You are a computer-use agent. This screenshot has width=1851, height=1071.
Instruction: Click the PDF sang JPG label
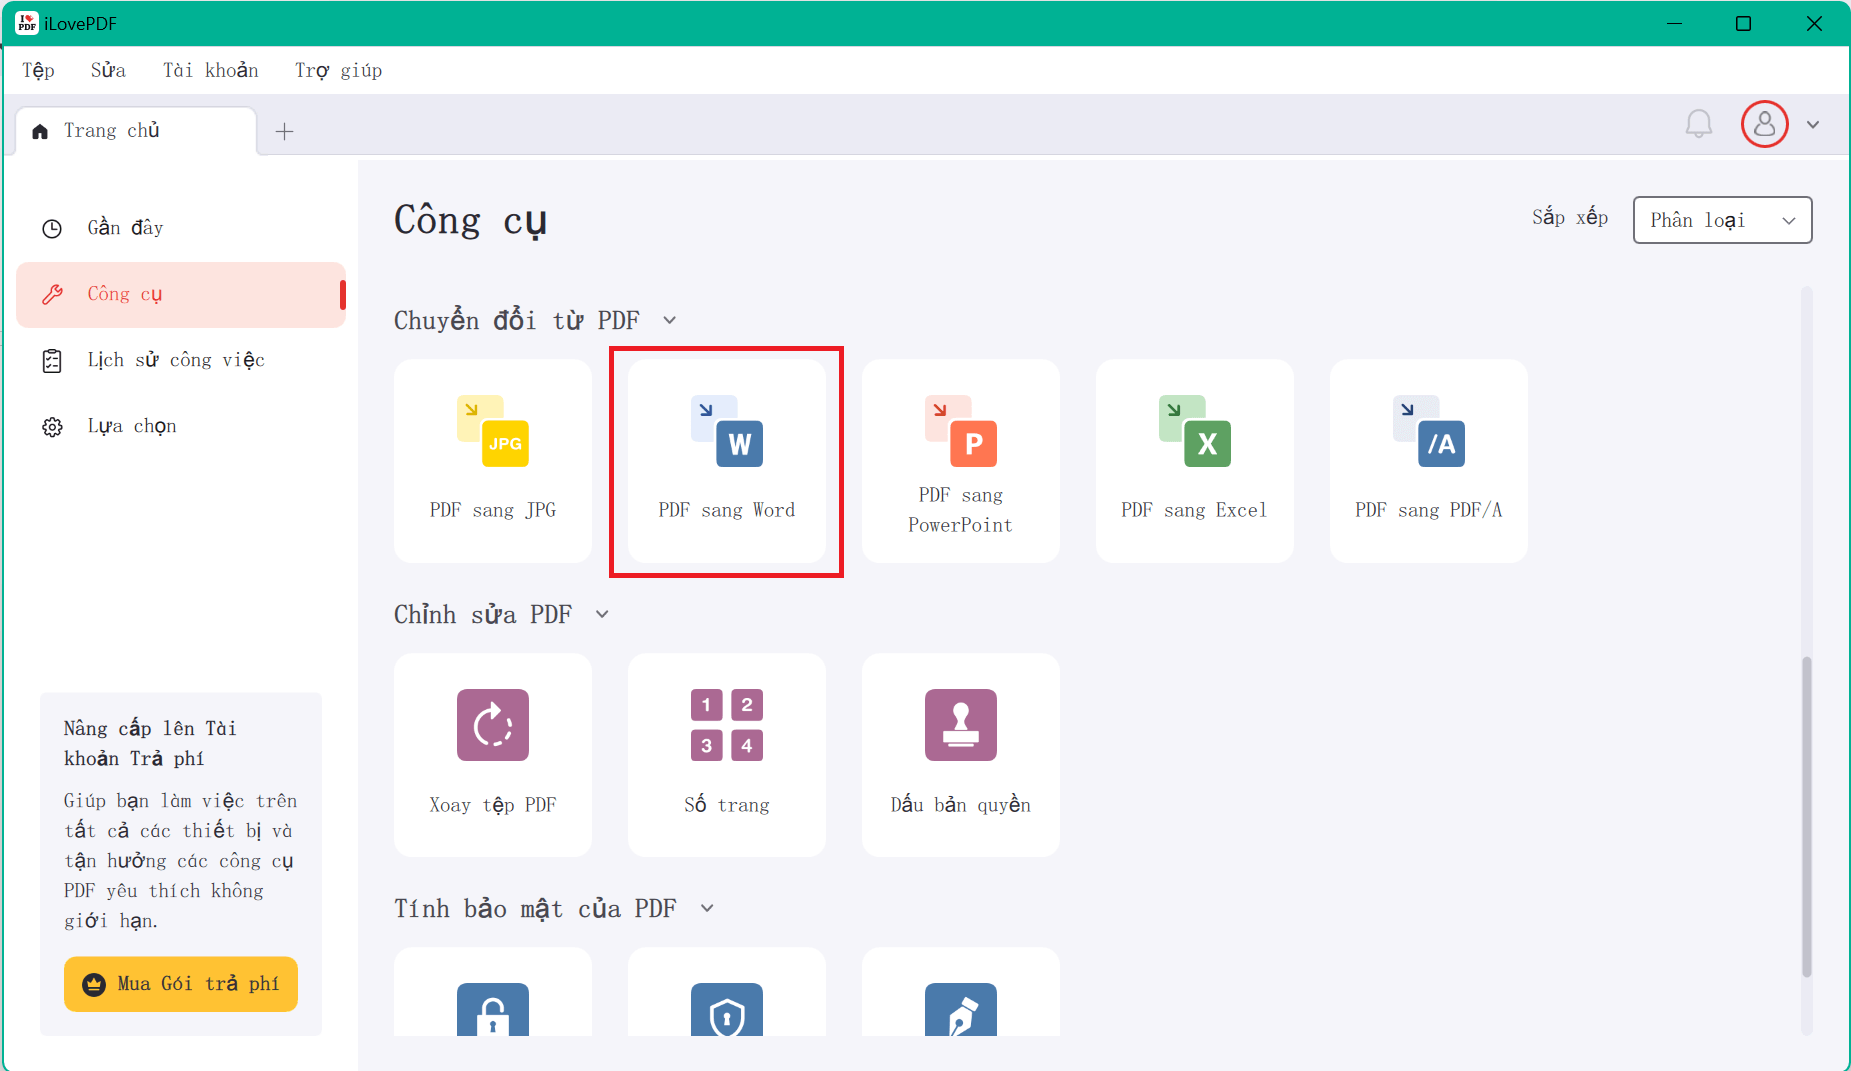click(493, 510)
